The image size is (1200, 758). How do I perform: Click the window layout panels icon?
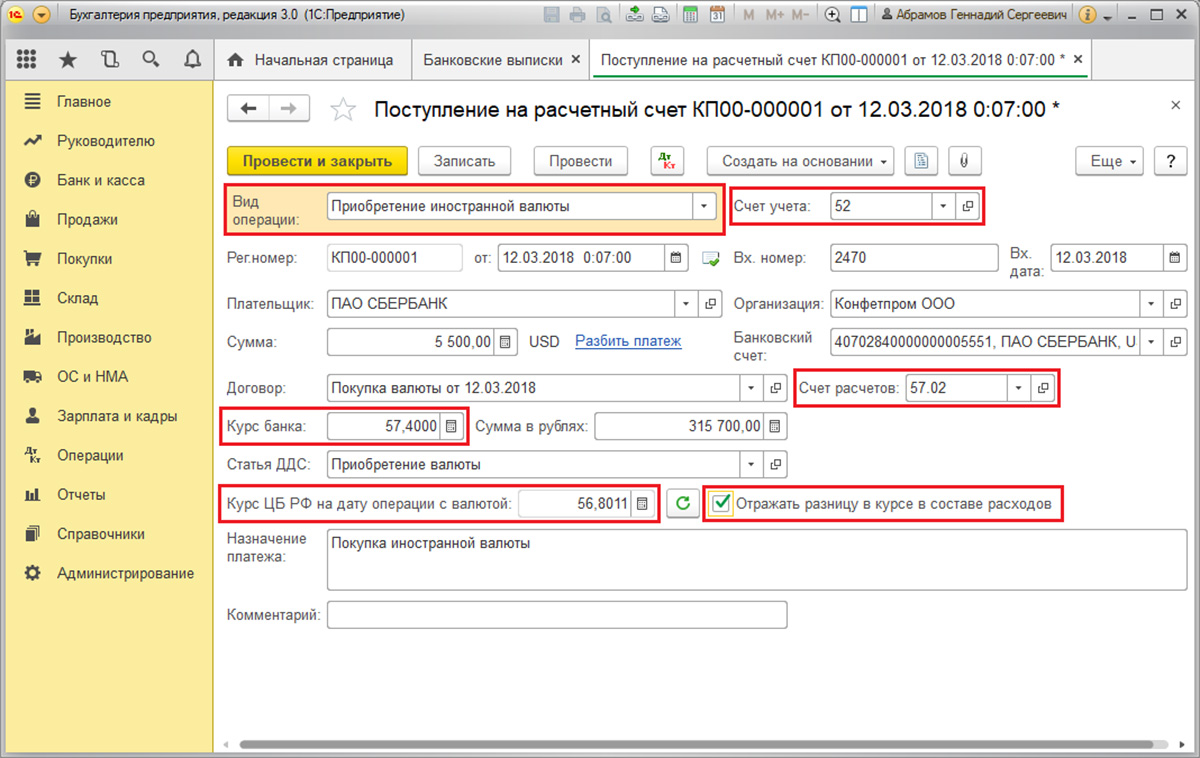pos(858,15)
